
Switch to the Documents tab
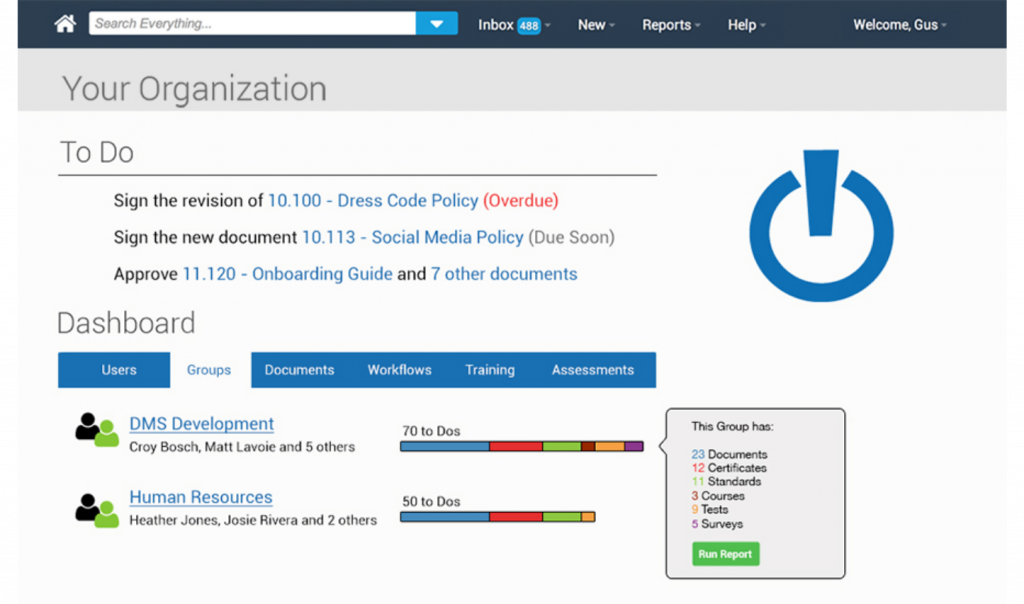[x=299, y=370]
